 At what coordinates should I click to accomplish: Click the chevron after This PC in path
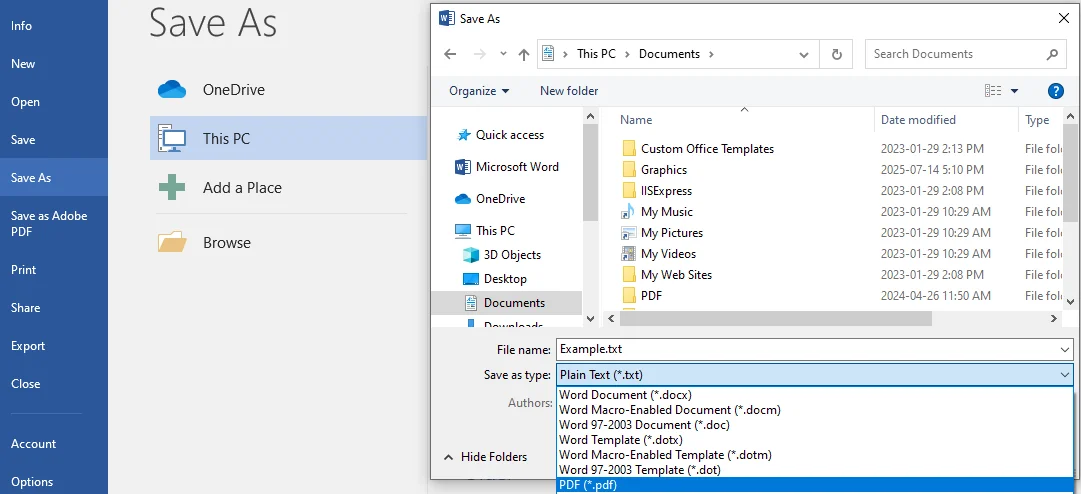pos(627,54)
